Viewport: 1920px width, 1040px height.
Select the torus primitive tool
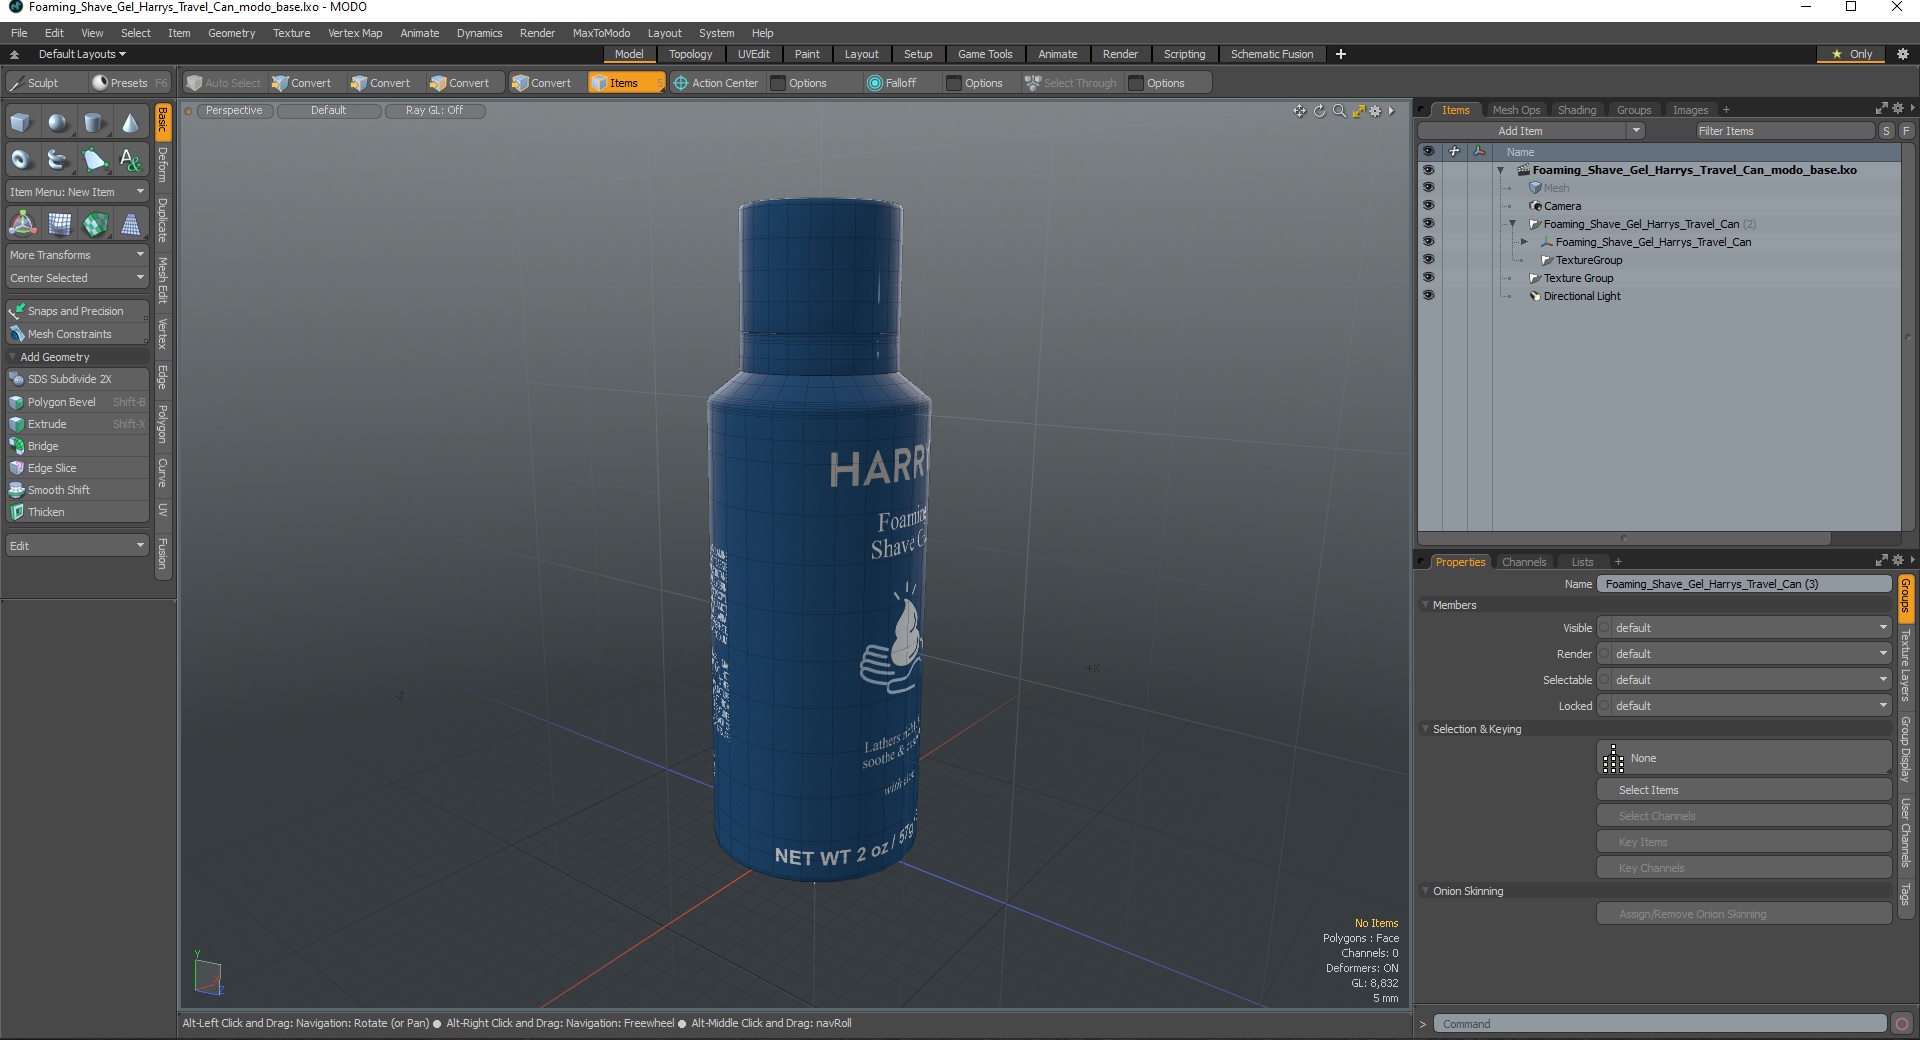pos(21,159)
